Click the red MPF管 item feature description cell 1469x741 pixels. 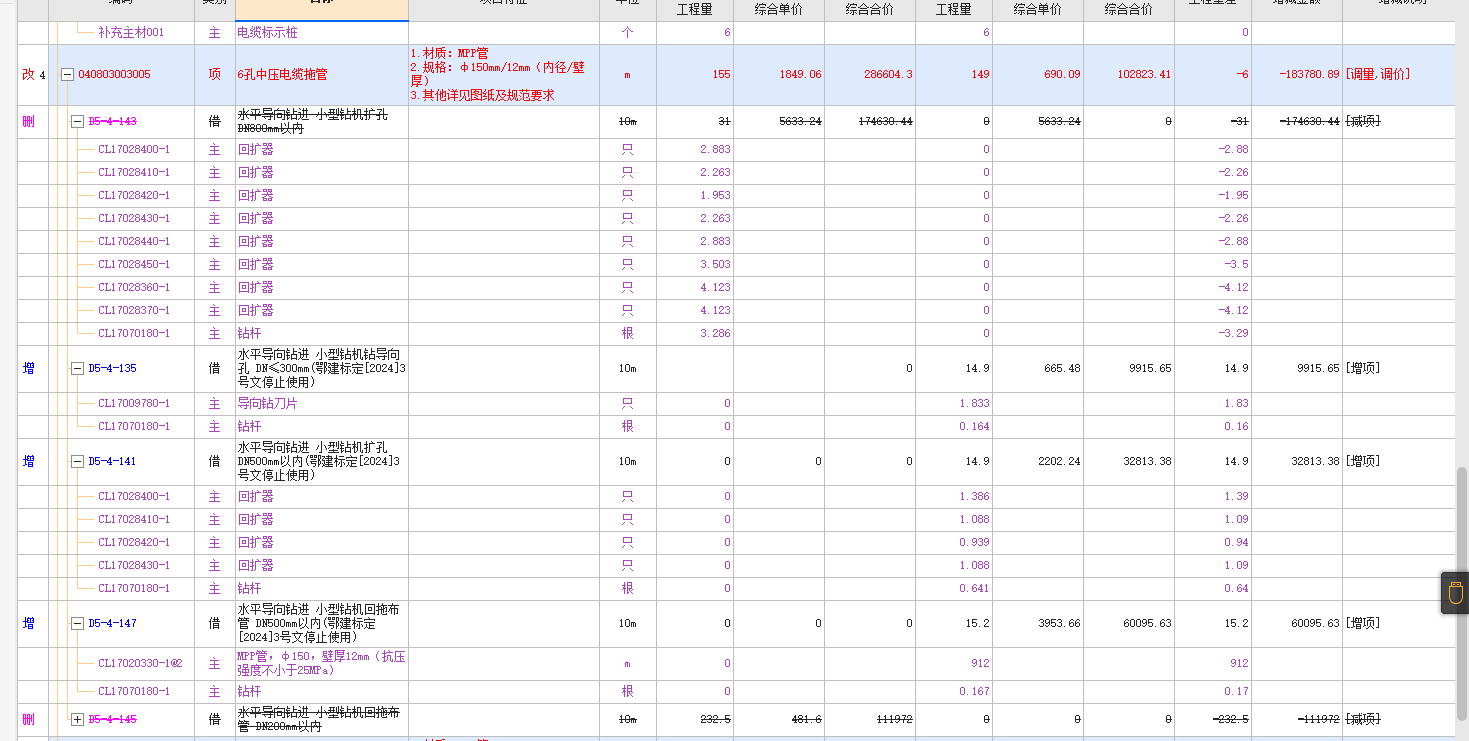504,75
